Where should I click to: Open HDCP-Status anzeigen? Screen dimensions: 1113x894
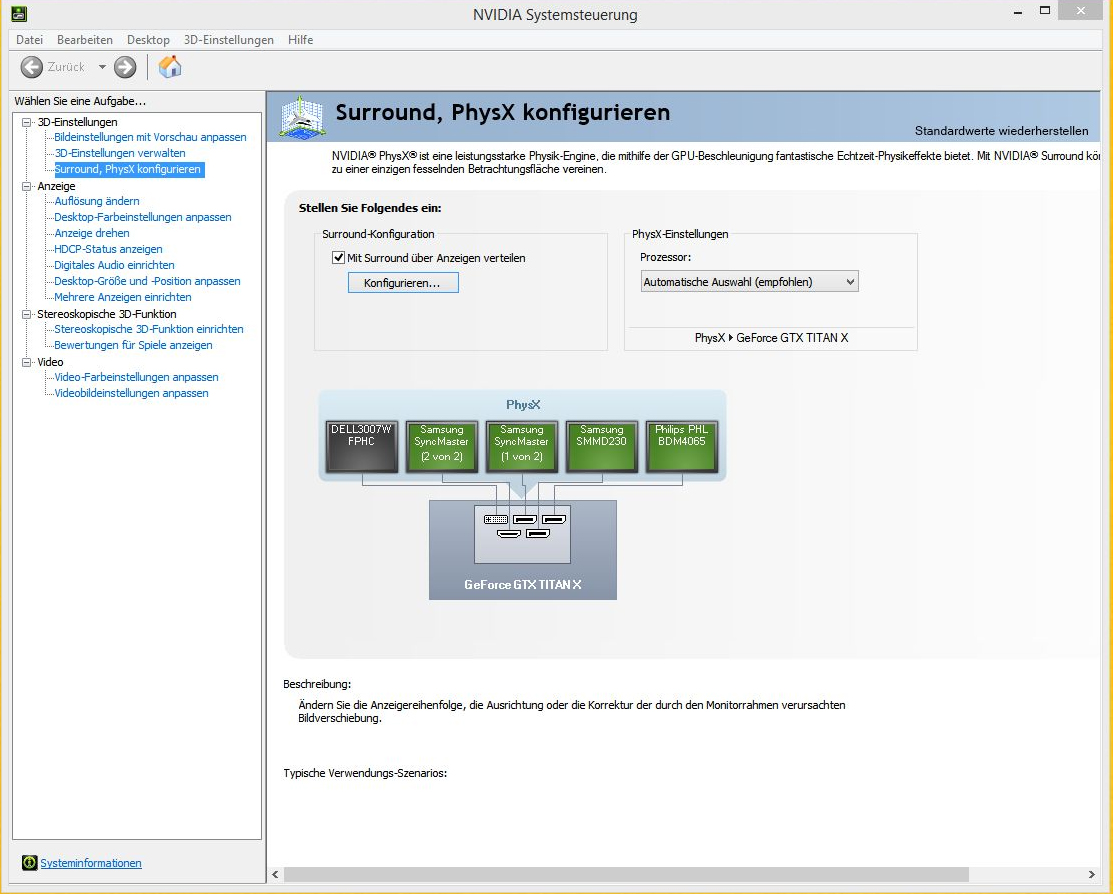pos(108,249)
